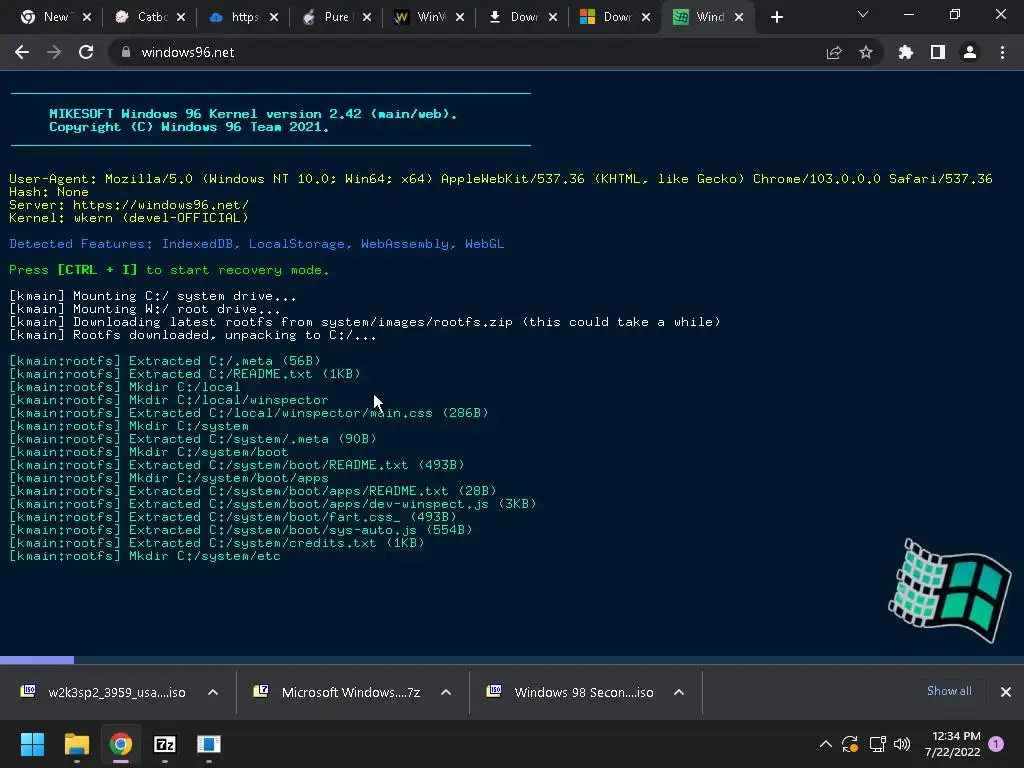
Task: Bookmark this page with the star icon
Action: point(866,52)
